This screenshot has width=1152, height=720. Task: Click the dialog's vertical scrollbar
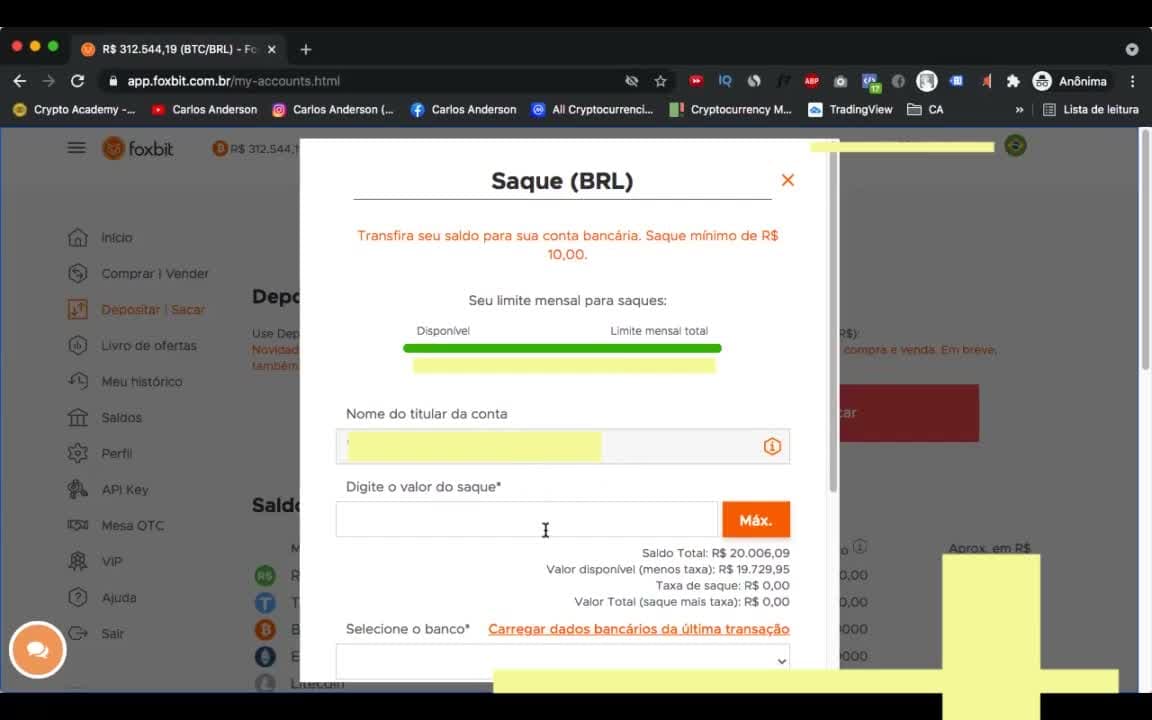[x=833, y=316]
